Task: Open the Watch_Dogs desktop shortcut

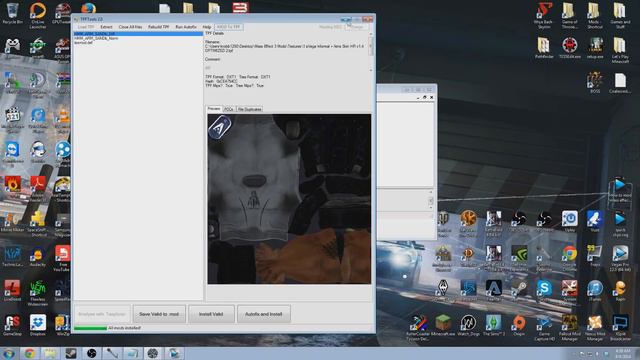Action: [468, 325]
